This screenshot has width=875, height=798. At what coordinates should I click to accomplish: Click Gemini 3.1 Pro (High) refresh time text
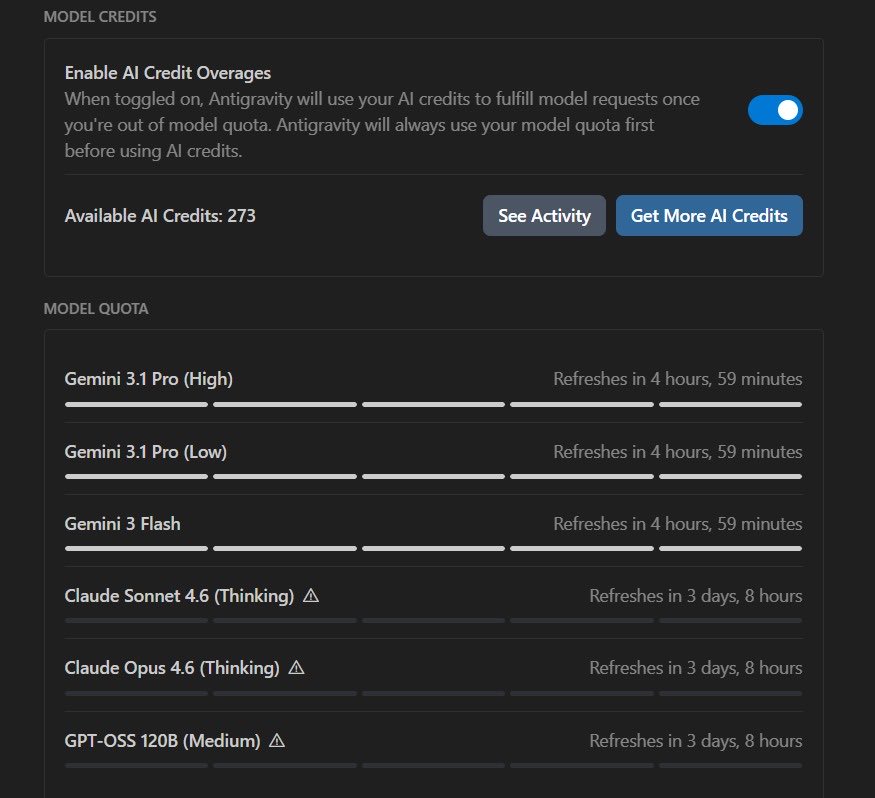pyautogui.click(x=677, y=379)
